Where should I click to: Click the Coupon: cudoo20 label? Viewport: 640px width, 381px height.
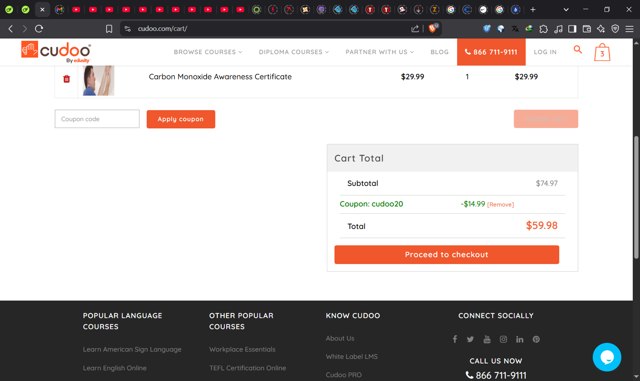click(371, 204)
